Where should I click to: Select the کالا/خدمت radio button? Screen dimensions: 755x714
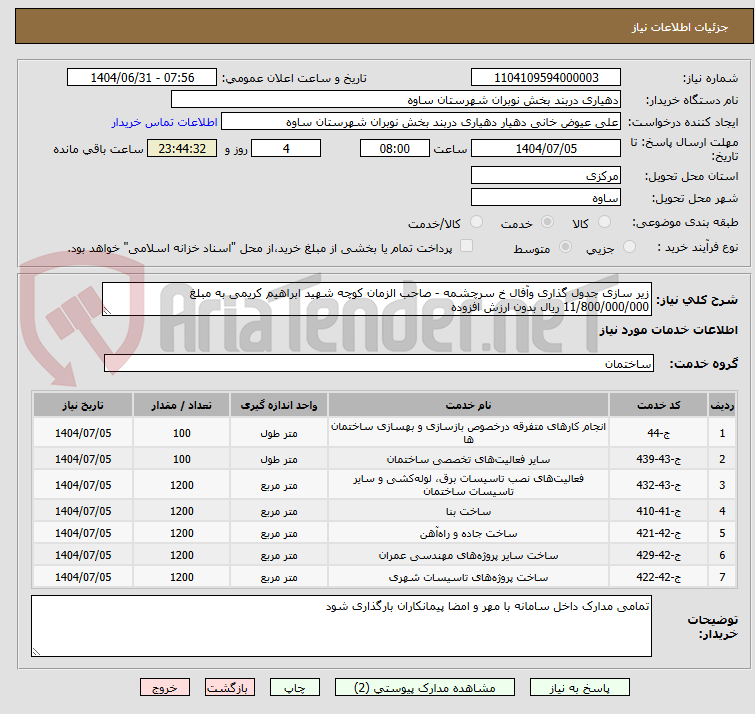476,222
